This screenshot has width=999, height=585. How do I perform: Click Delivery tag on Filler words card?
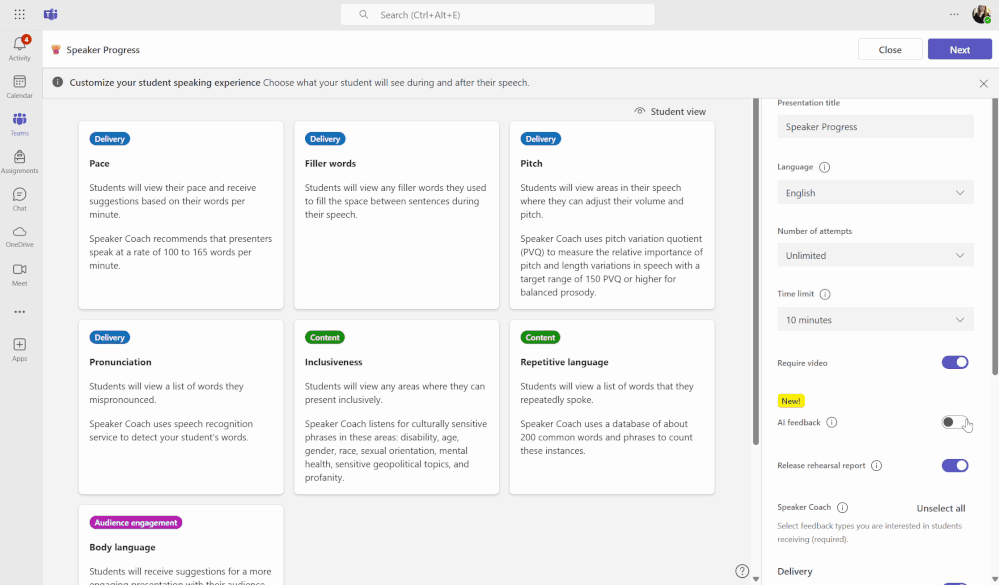coord(325,139)
